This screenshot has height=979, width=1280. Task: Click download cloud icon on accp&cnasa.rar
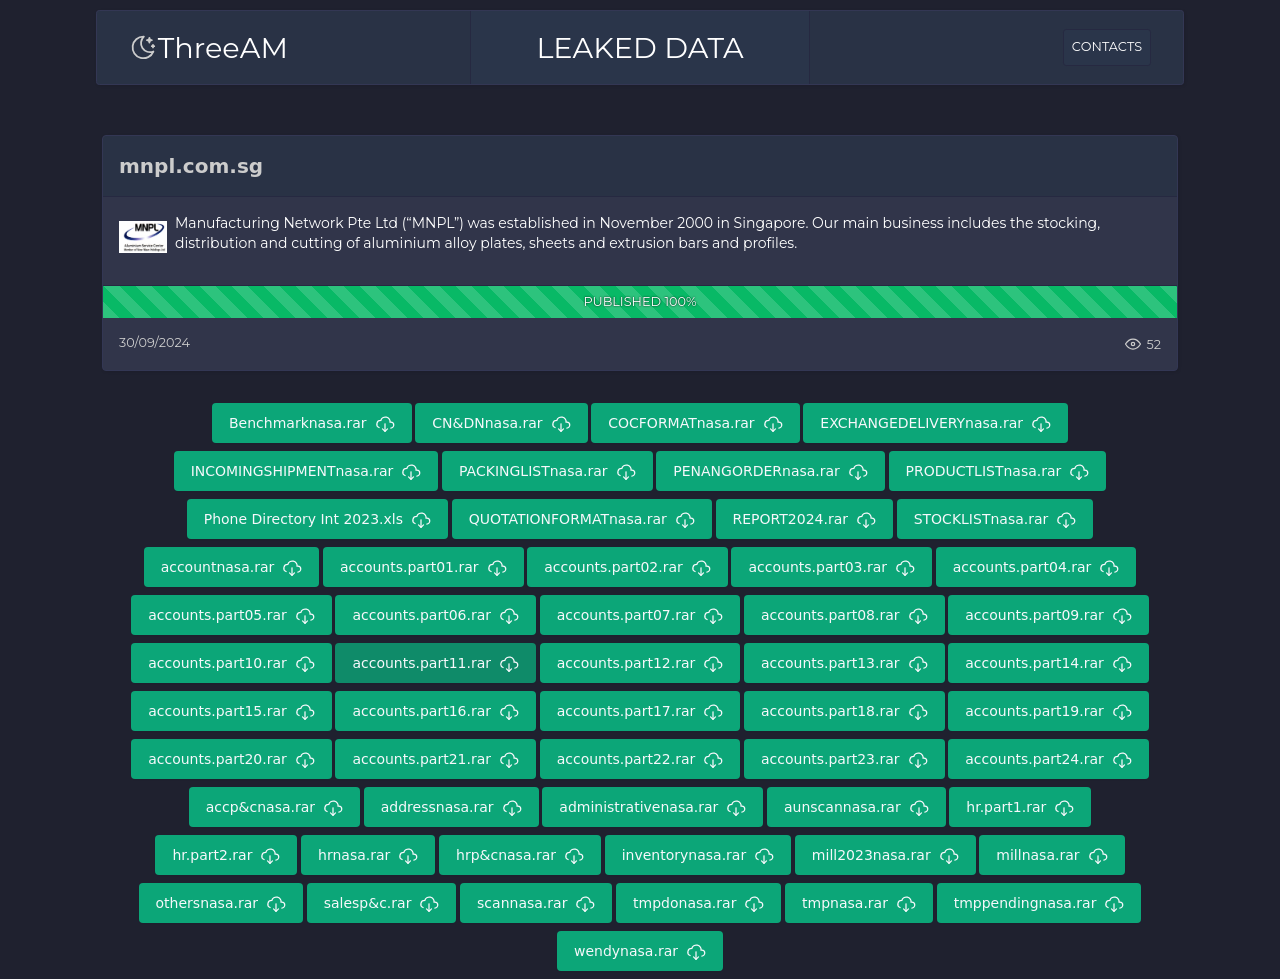click(x=333, y=808)
